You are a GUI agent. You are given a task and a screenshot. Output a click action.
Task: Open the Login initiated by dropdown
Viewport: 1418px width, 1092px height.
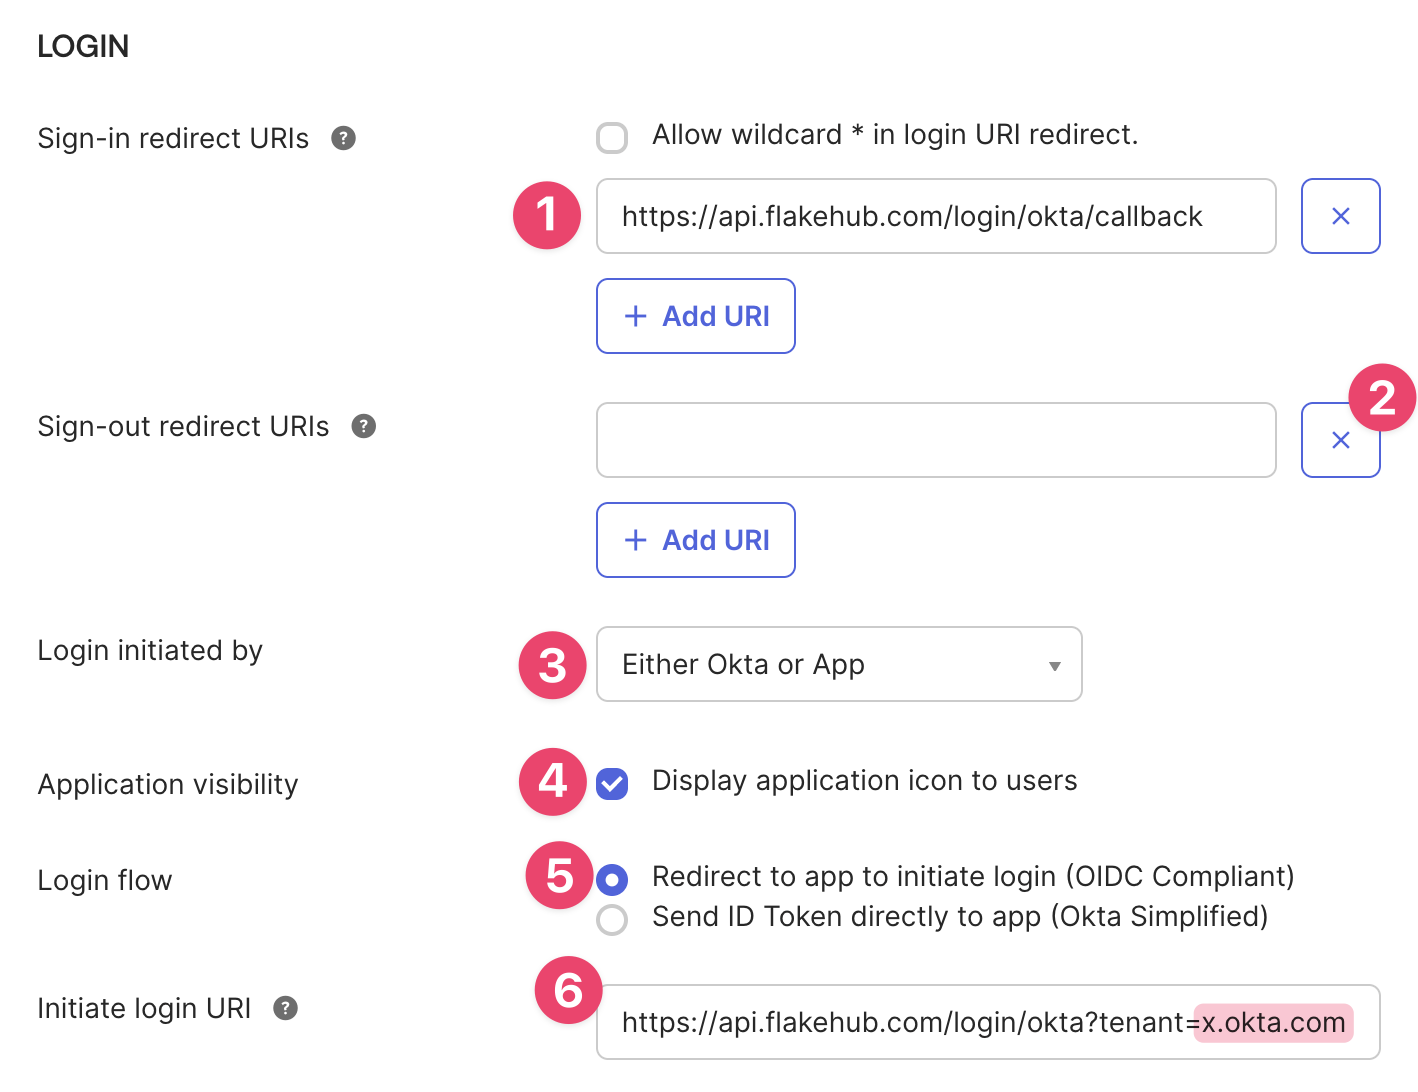[x=838, y=664]
